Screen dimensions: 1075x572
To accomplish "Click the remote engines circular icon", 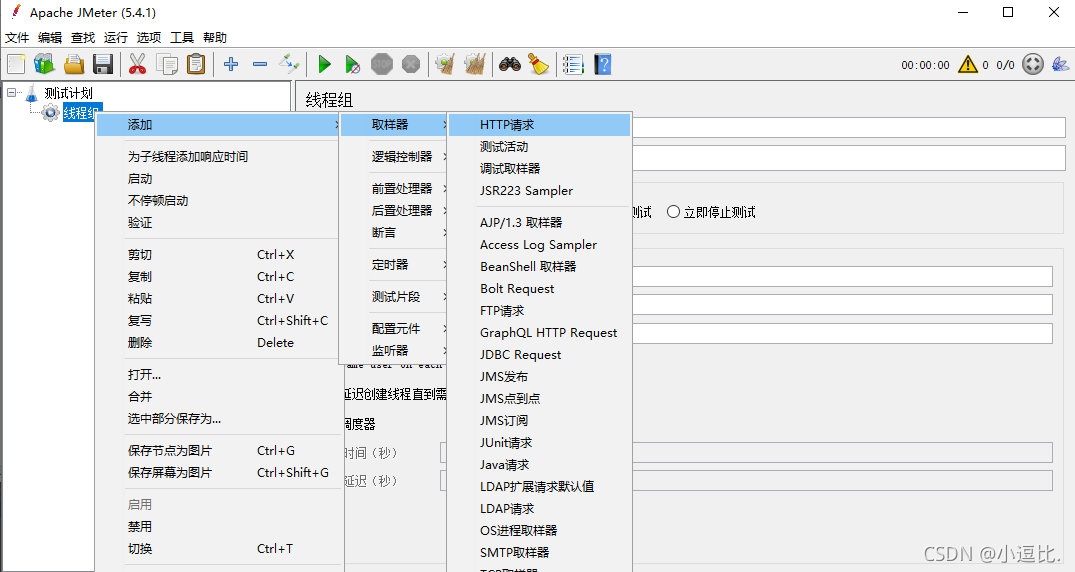I will tap(1032, 64).
